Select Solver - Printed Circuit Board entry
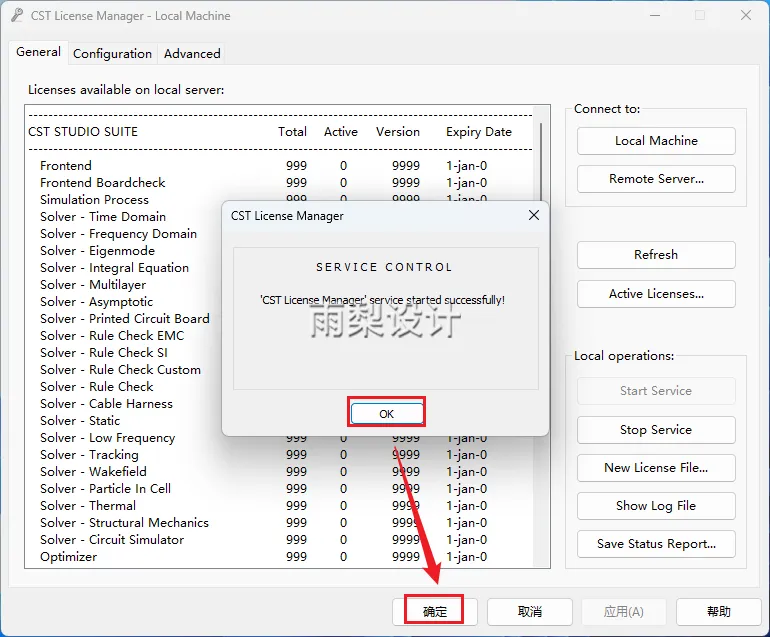This screenshot has width=770, height=637. 125,319
